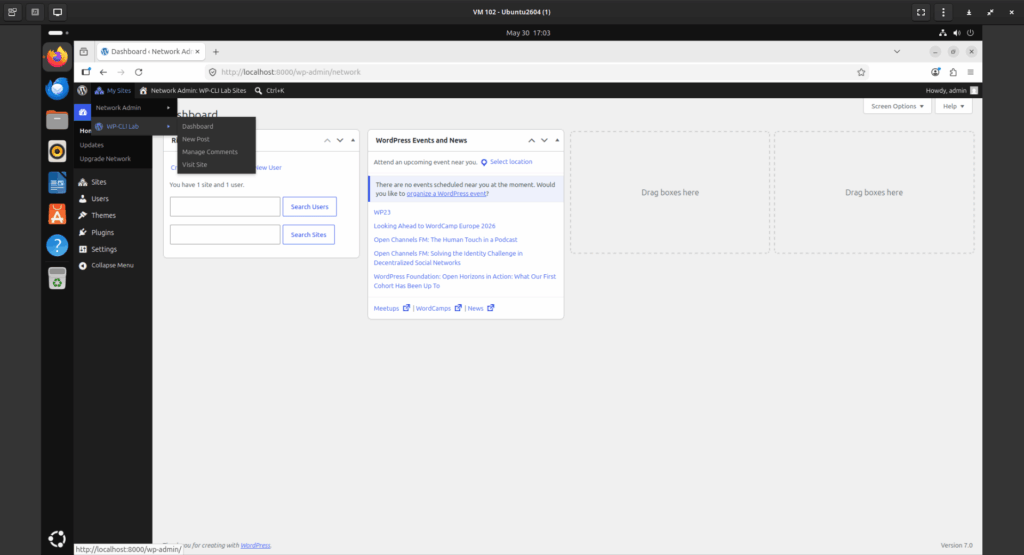Viewport: 1024px width, 555px height.
Task: Open the News external link
Action: (x=481, y=308)
